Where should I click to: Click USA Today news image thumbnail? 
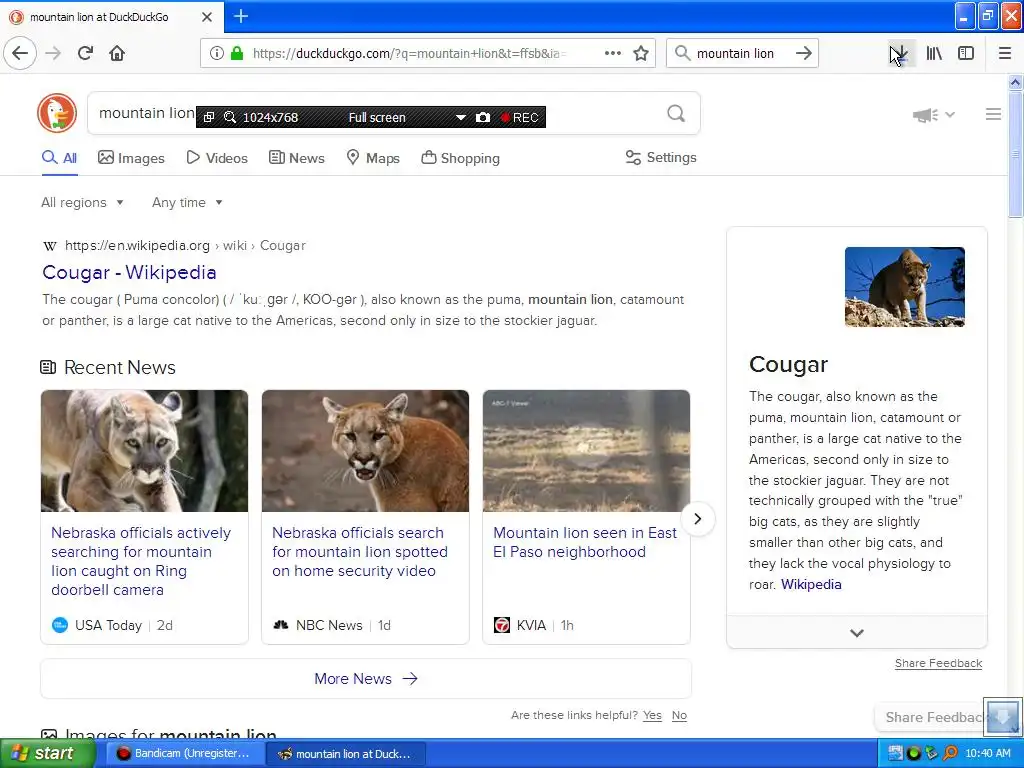(144, 451)
